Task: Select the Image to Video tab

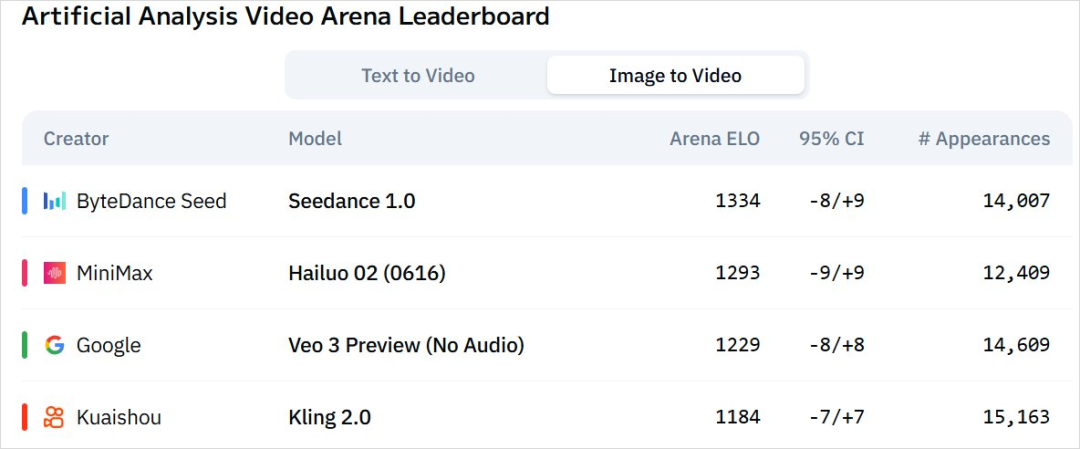Action: pyautogui.click(x=675, y=75)
